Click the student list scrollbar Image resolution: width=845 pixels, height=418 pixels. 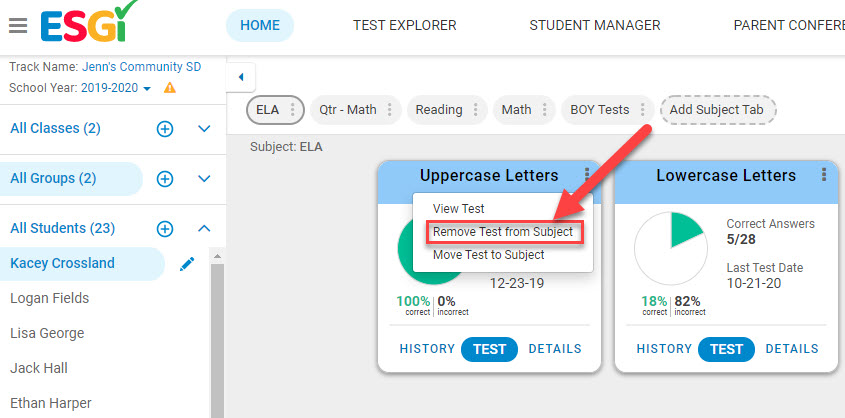coord(217,335)
